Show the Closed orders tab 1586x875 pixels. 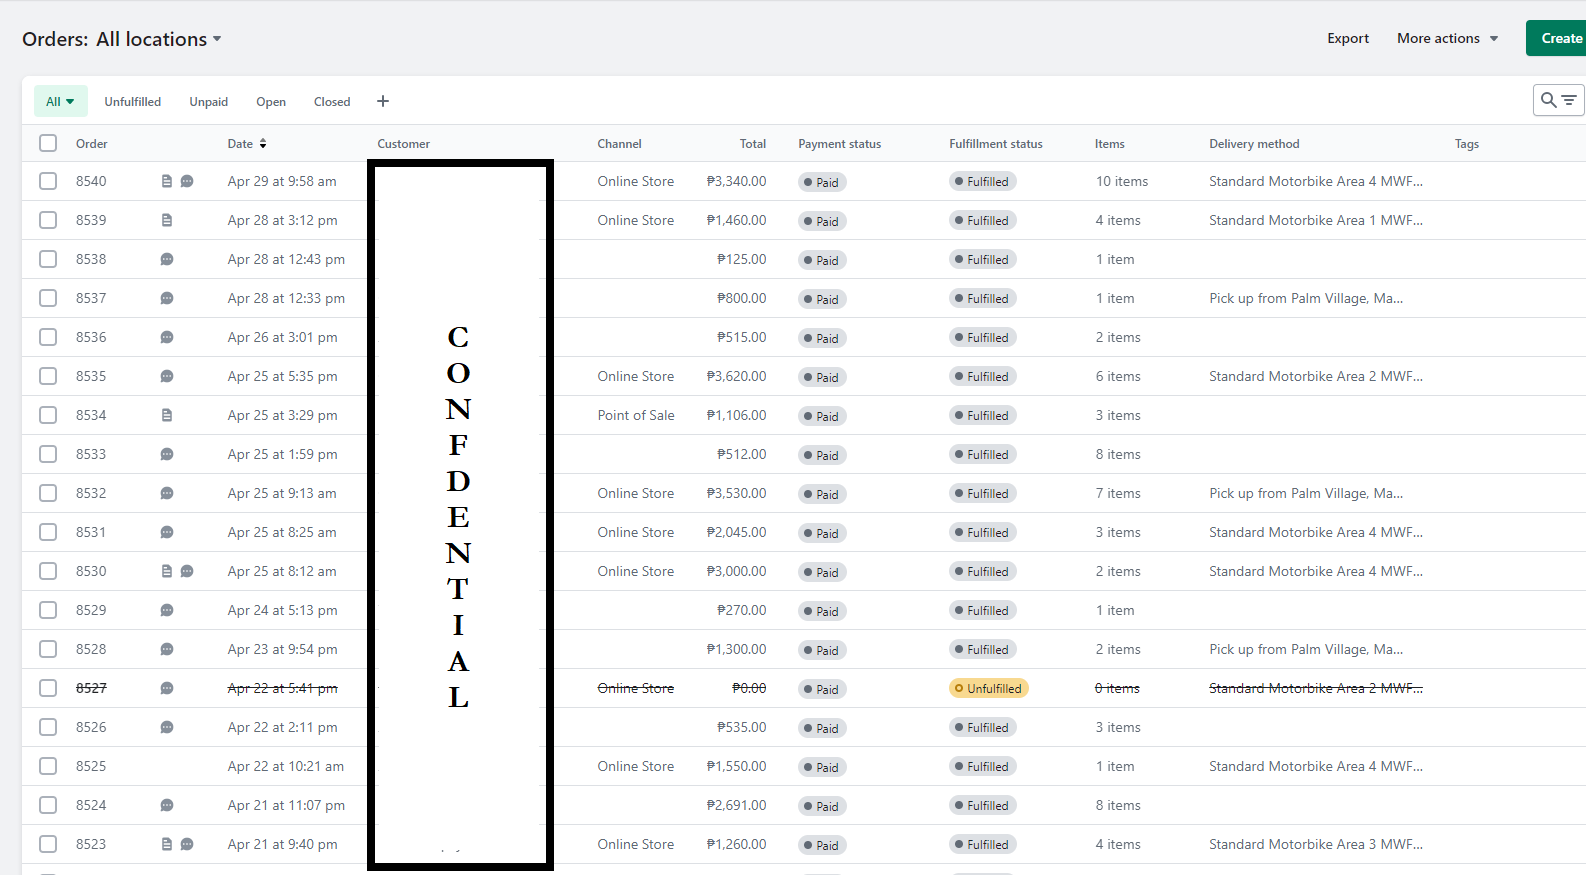point(332,102)
